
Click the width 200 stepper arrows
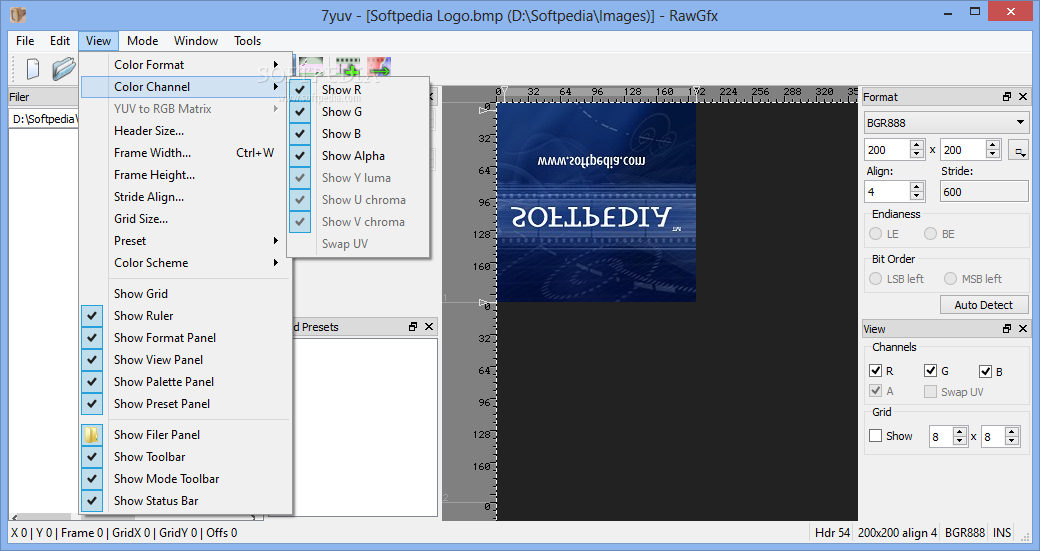pyautogui.click(x=917, y=150)
